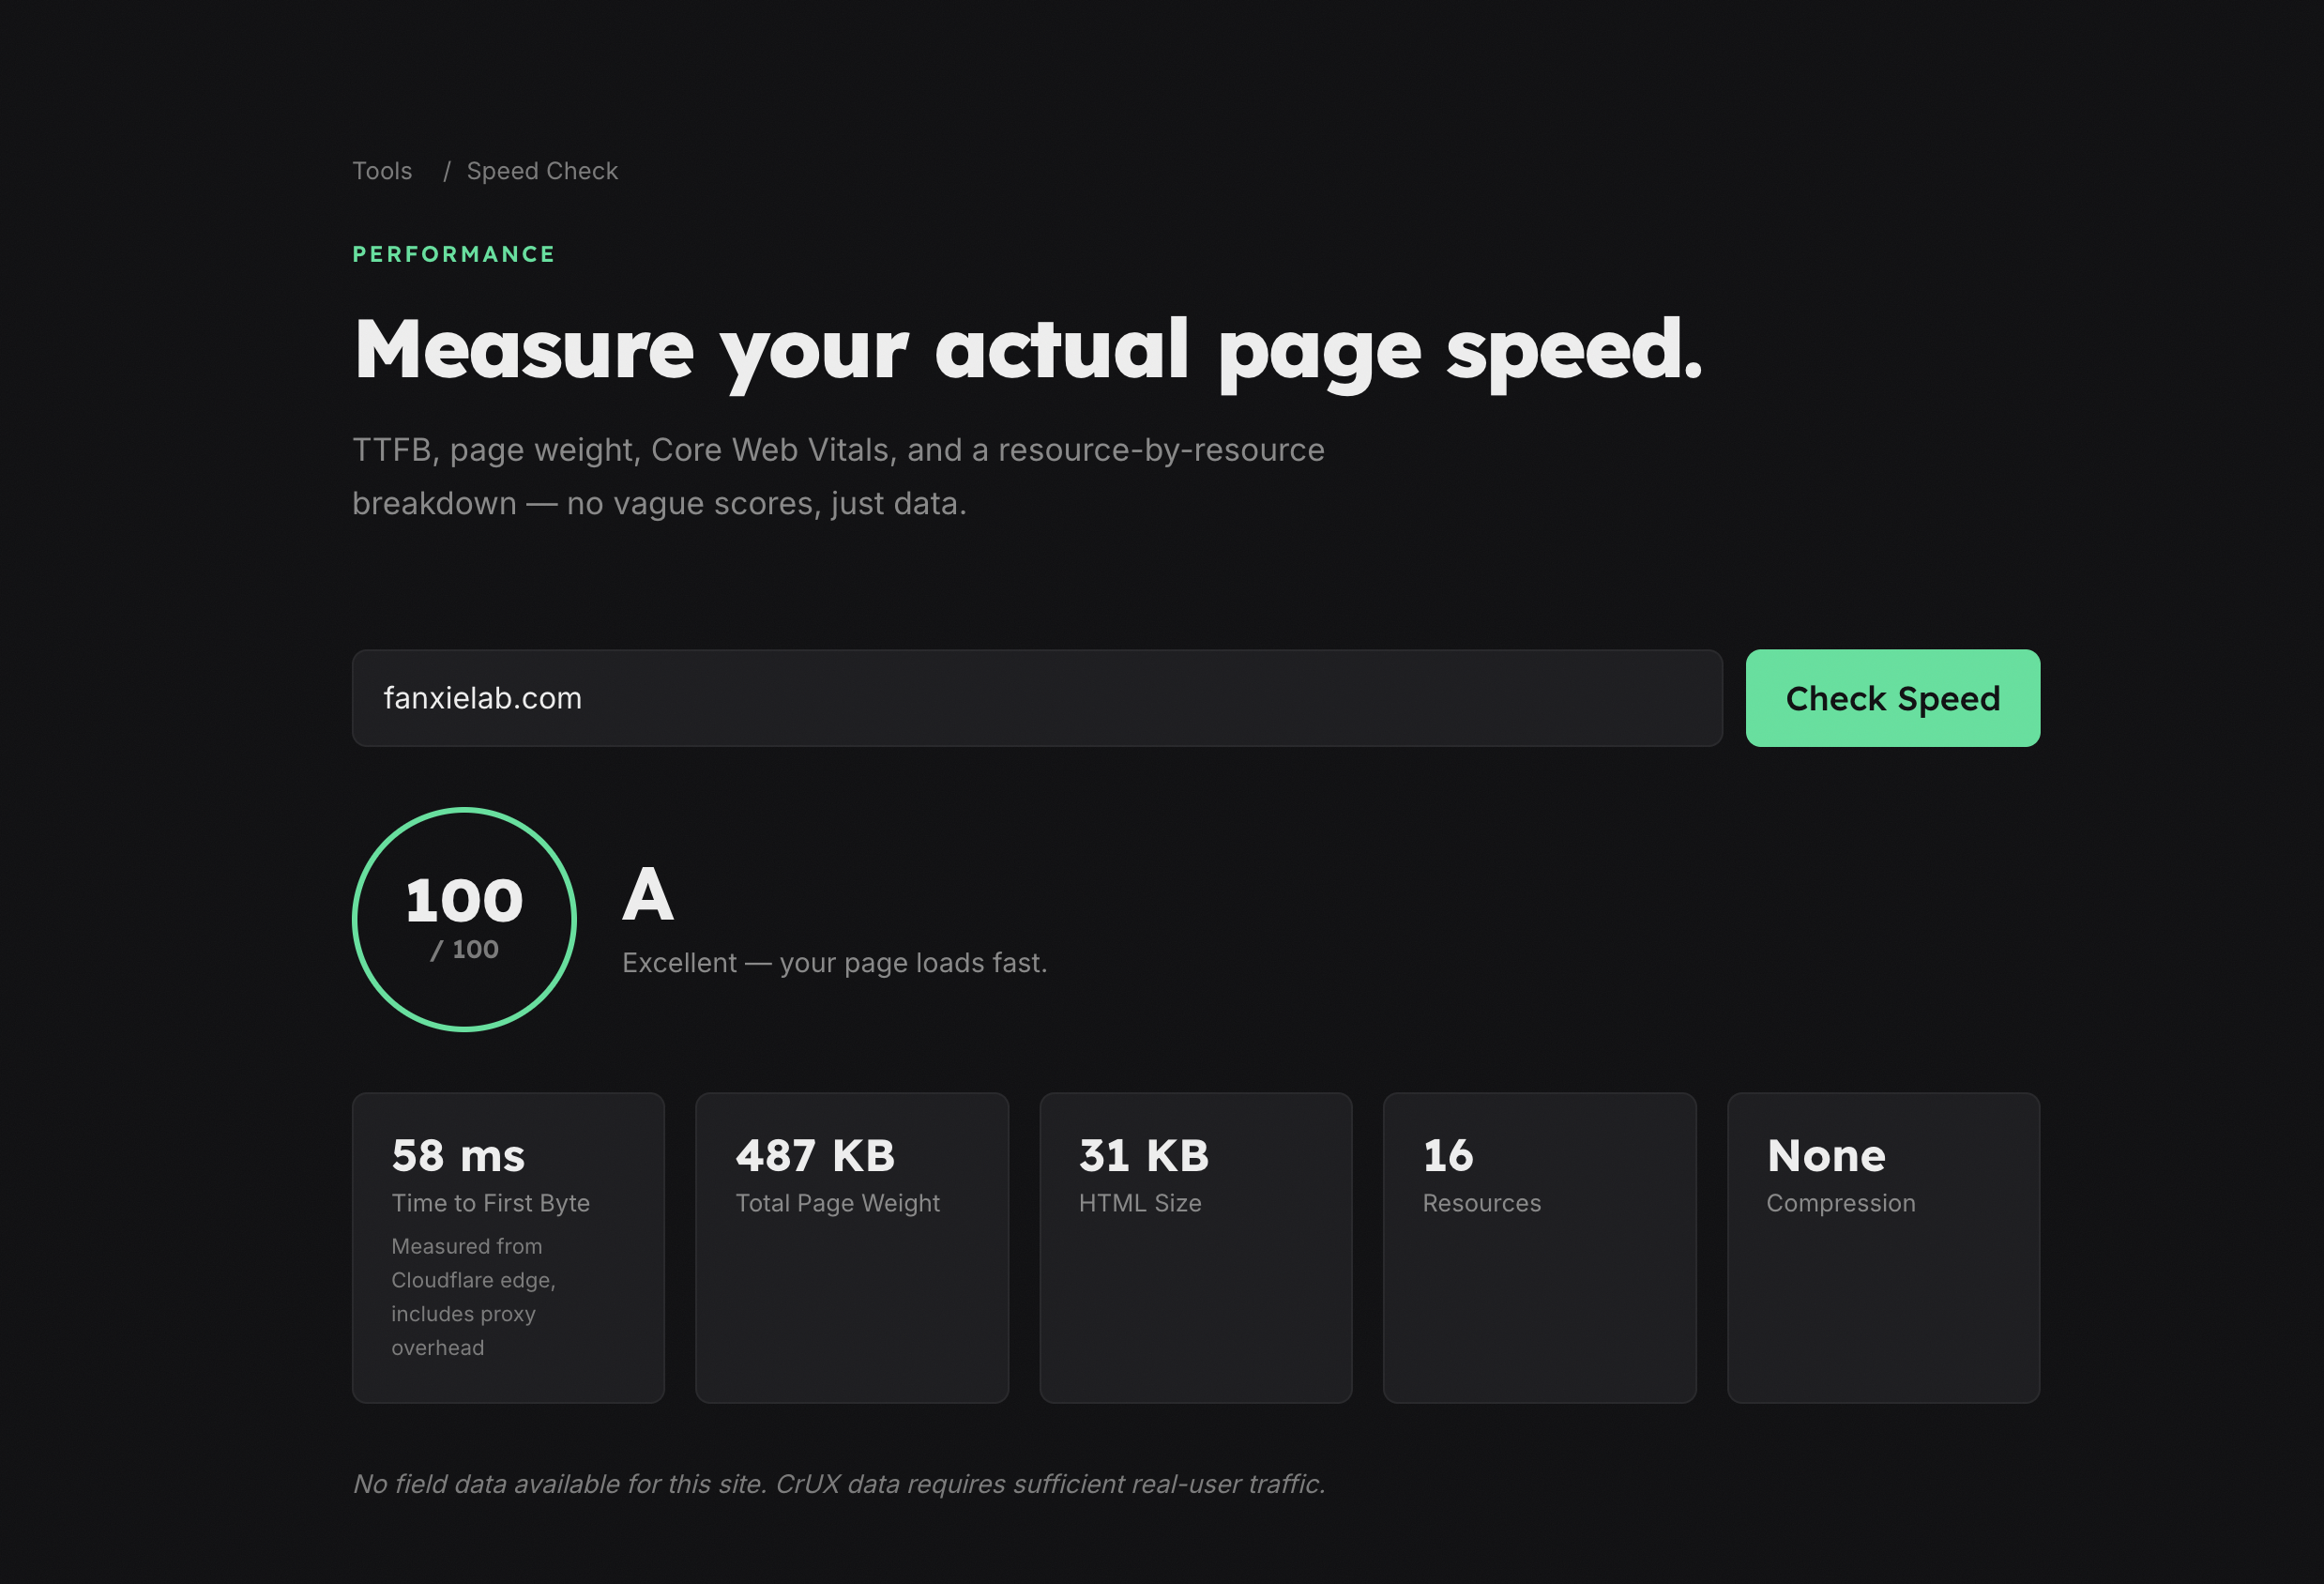Click the PERFORMANCE section label

tap(452, 253)
